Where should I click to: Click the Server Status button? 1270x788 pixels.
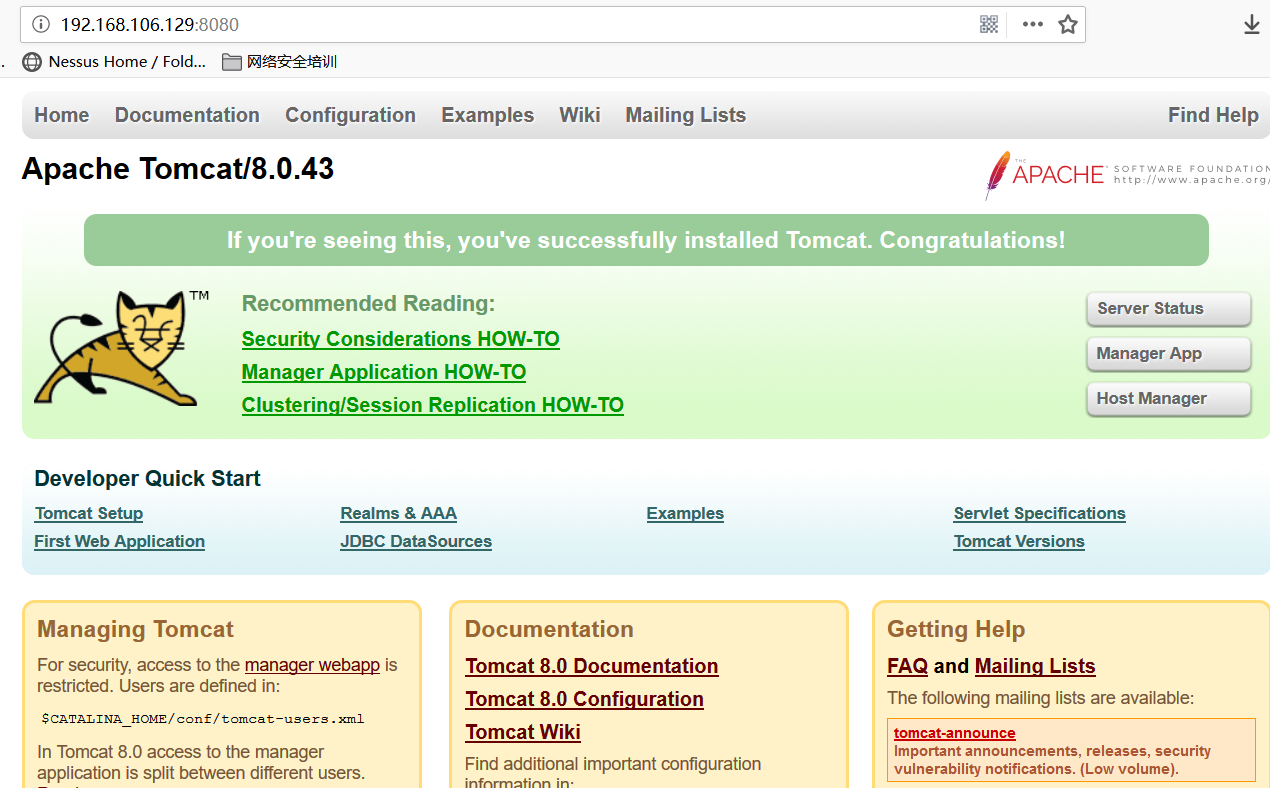1168,309
